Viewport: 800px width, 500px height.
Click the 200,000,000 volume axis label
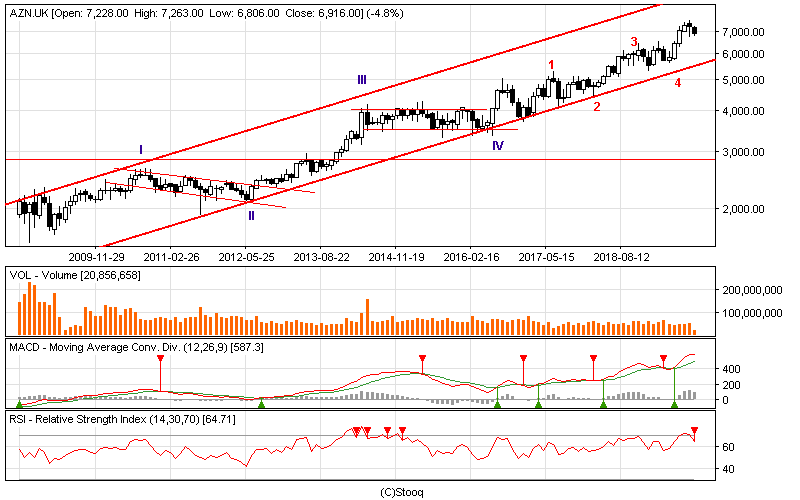pos(752,290)
